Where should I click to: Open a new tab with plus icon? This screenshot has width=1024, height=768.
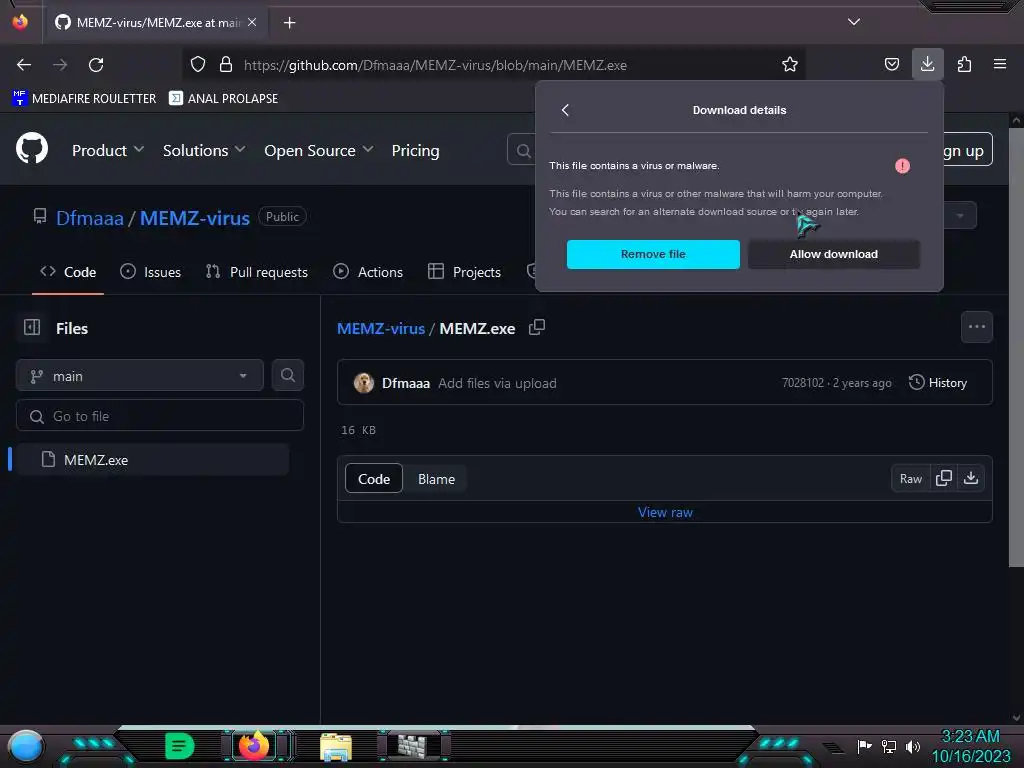(289, 23)
